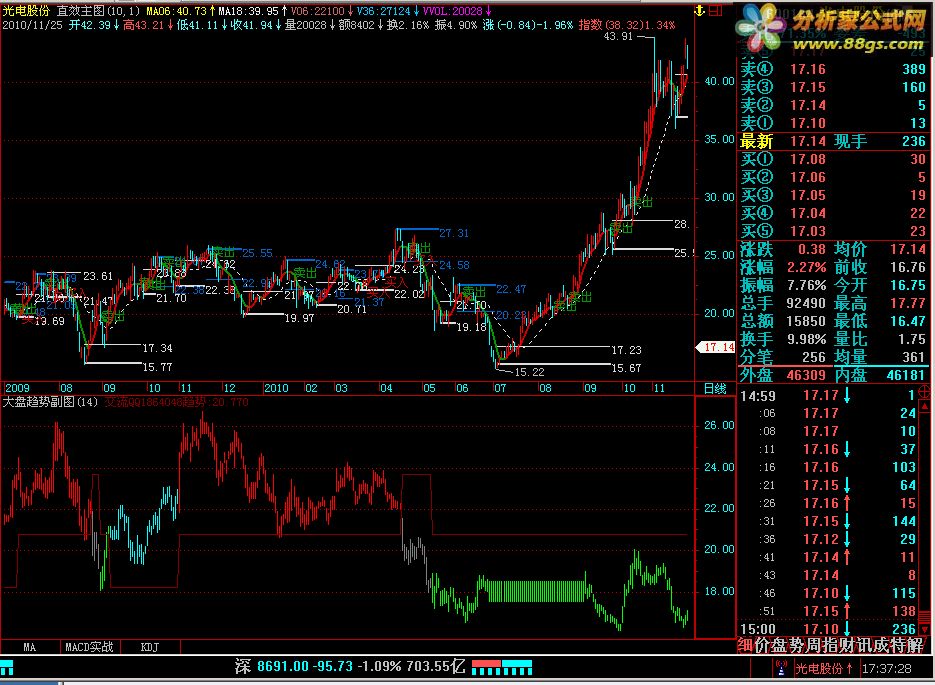Click the yellow anchor icon above the chart
Viewport: 935px width, 685px height.
coord(699,10)
